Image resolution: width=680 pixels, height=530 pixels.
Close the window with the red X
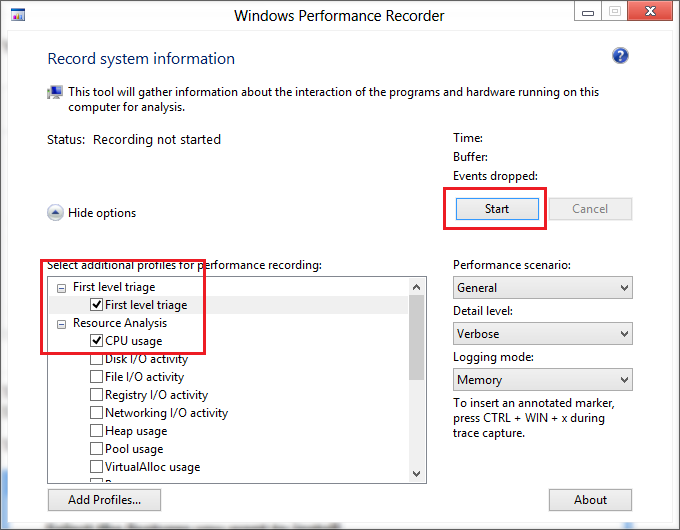coord(650,11)
